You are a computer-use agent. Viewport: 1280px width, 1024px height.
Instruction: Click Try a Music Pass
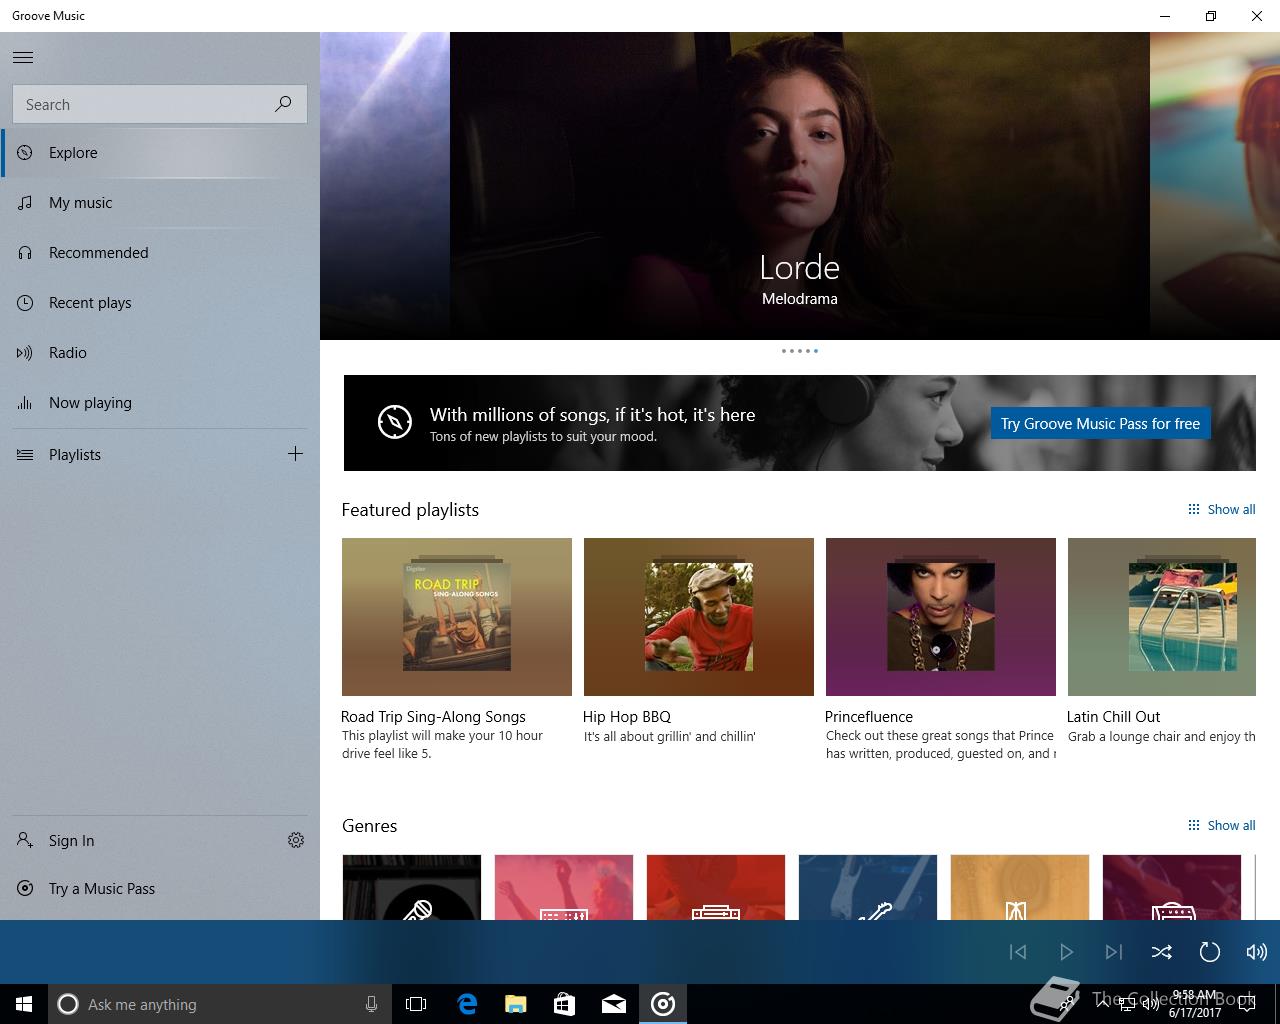pos(160,889)
